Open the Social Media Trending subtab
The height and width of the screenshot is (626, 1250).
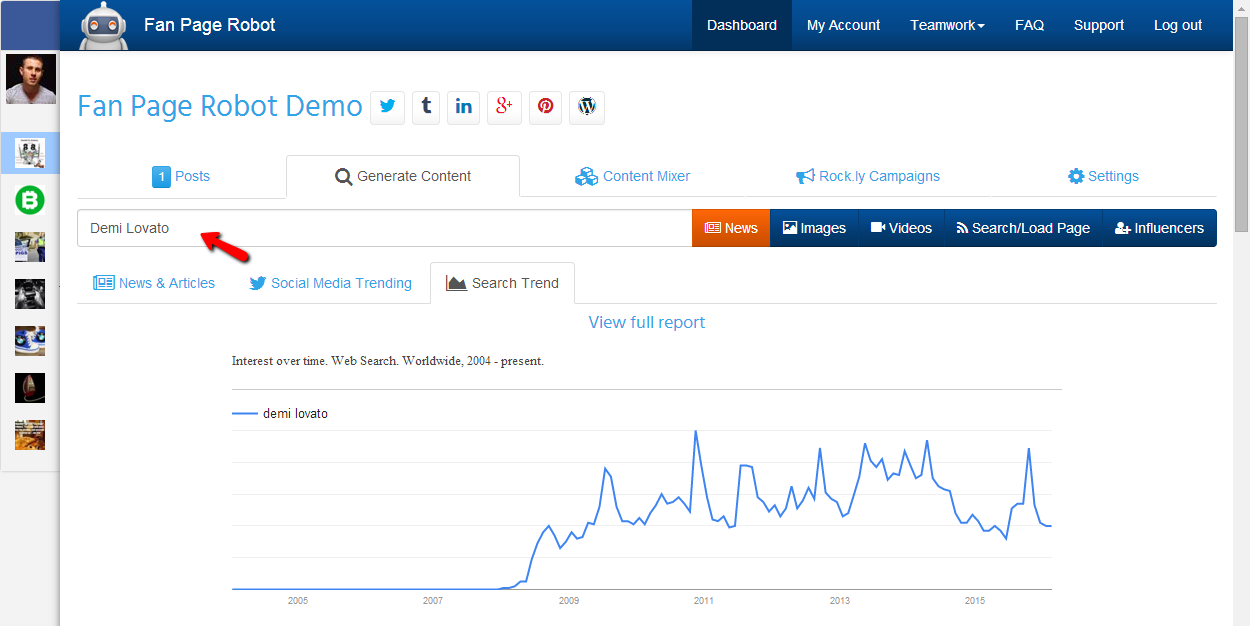click(x=330, y=283)
